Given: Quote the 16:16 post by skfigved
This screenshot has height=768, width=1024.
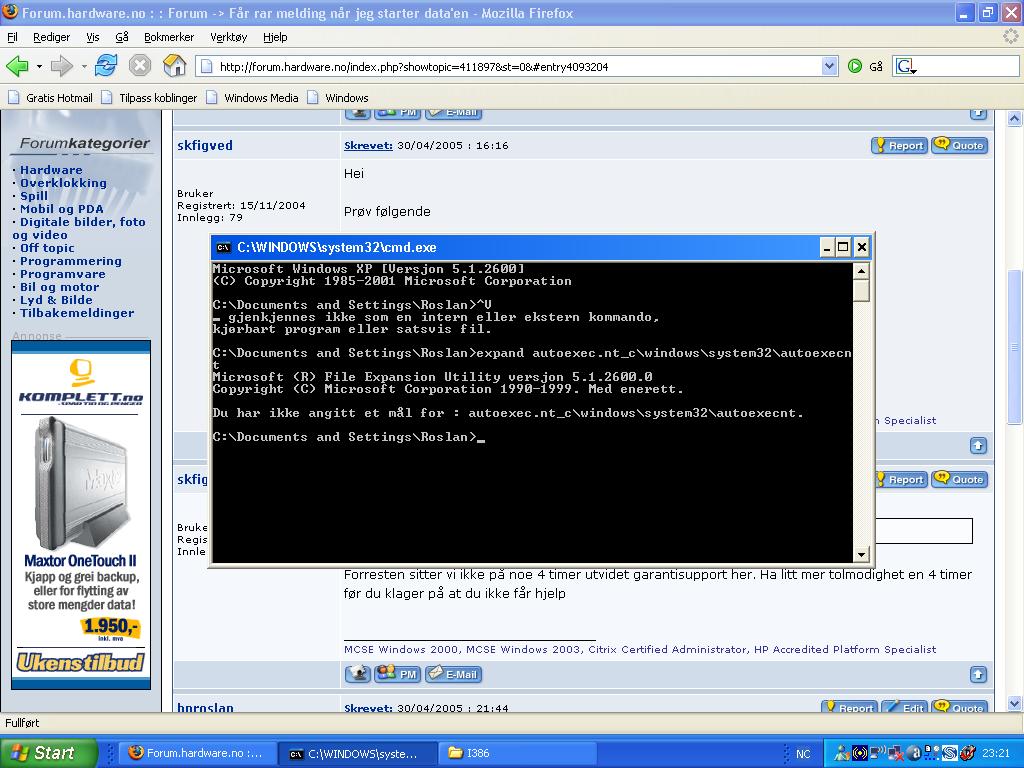Looking at the screenshot, I should 959,145.
